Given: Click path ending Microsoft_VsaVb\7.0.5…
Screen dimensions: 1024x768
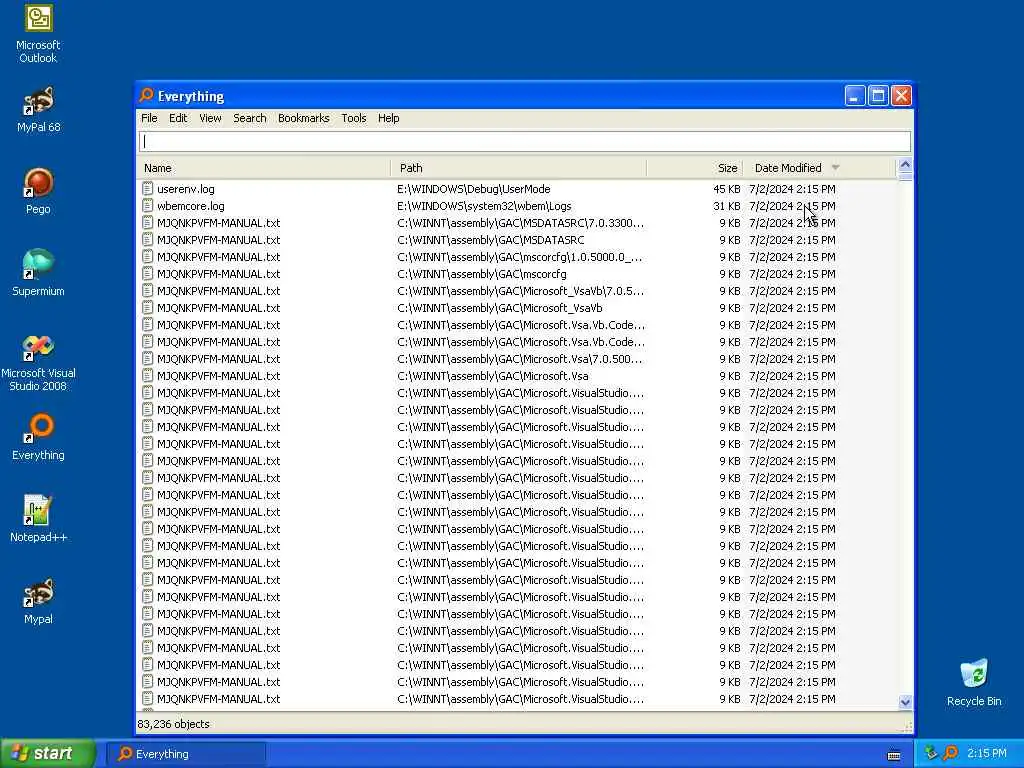Looking at the screenshot, I should pos(520,291).
